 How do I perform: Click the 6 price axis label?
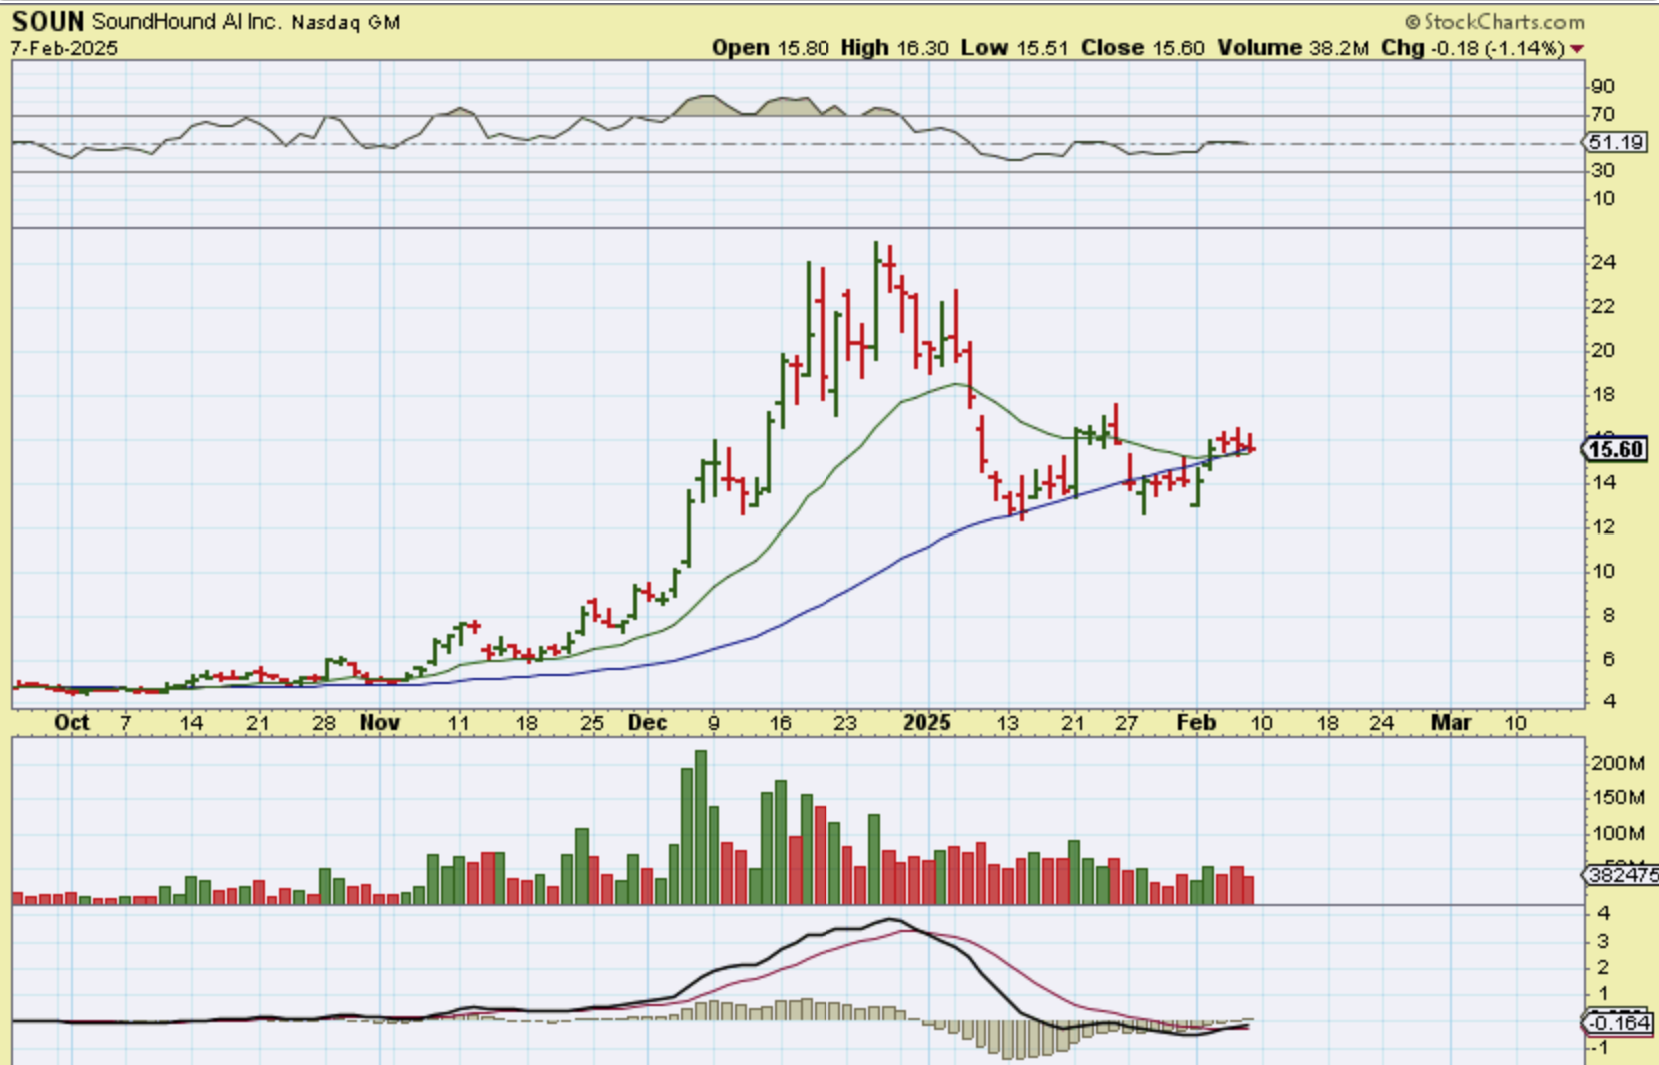tap(1609, 659)
